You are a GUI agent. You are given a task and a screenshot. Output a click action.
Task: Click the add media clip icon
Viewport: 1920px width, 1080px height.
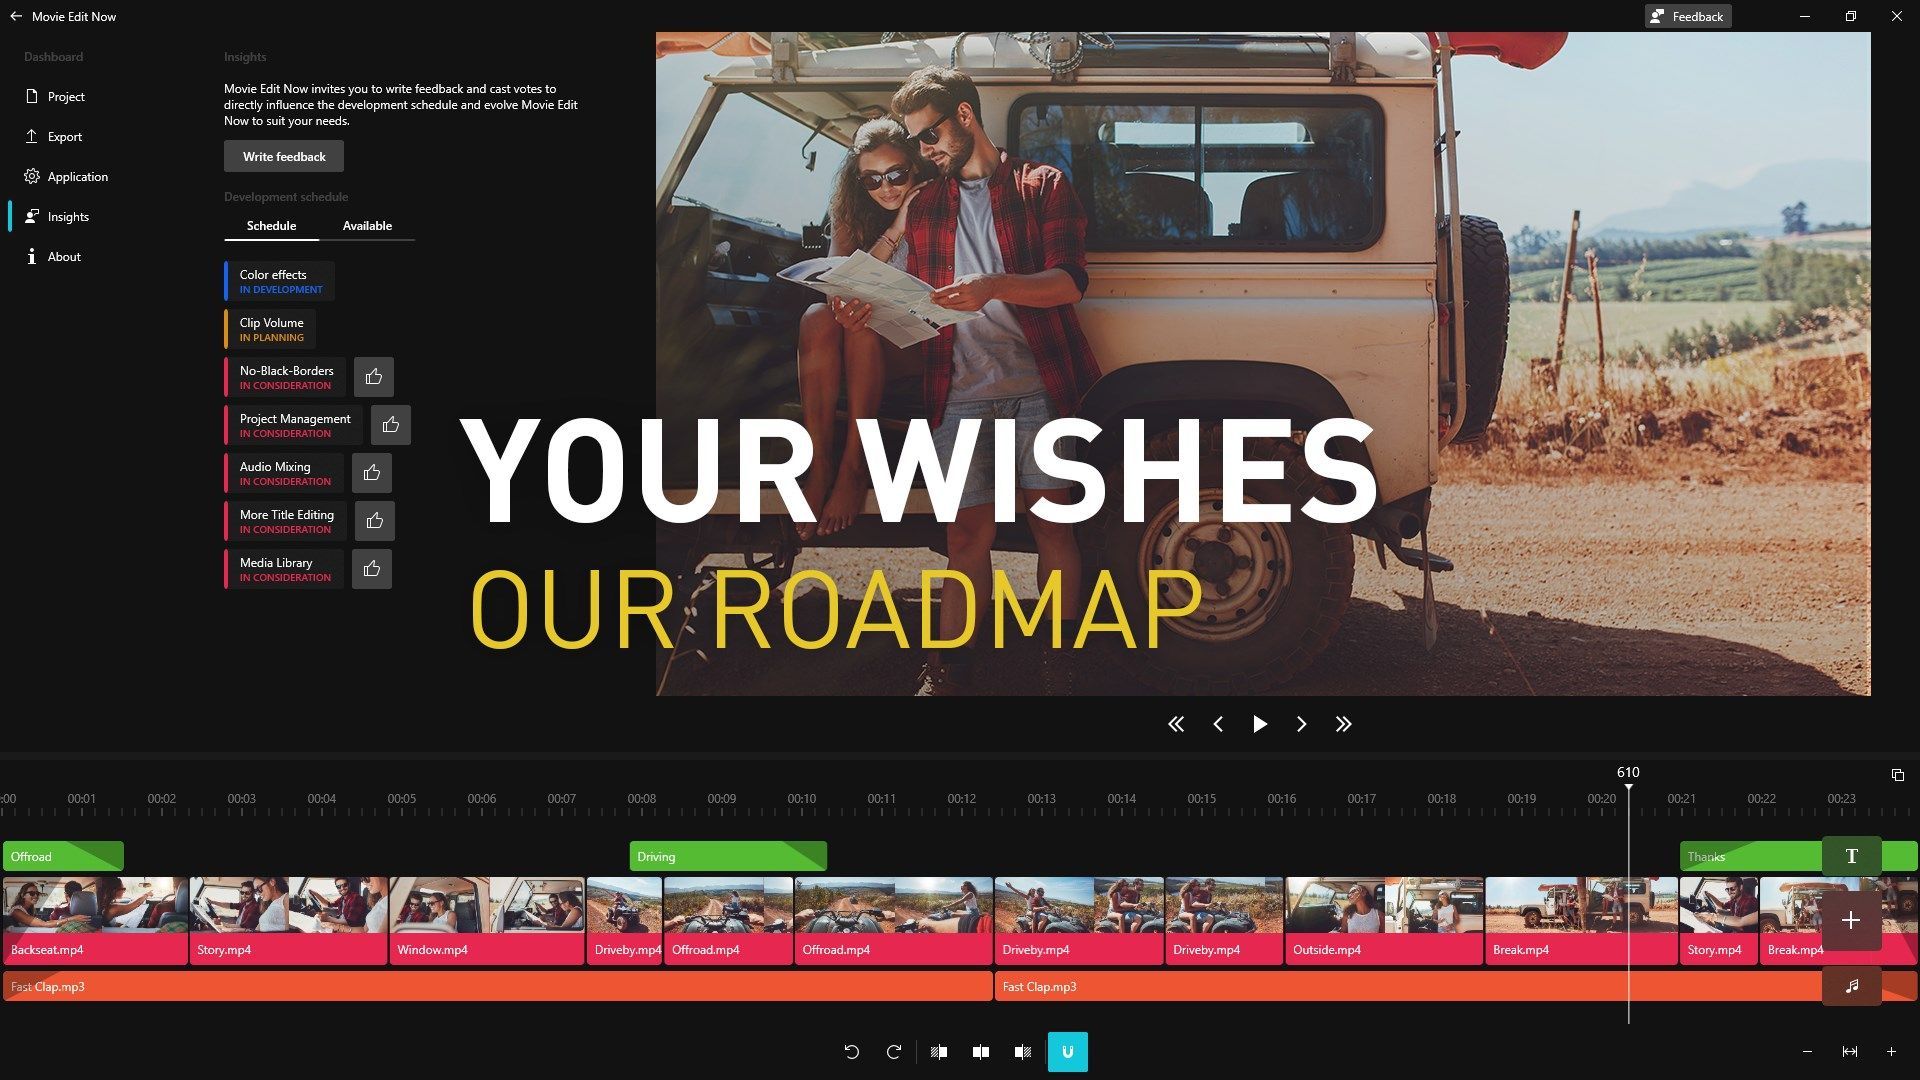[1853, 920]
